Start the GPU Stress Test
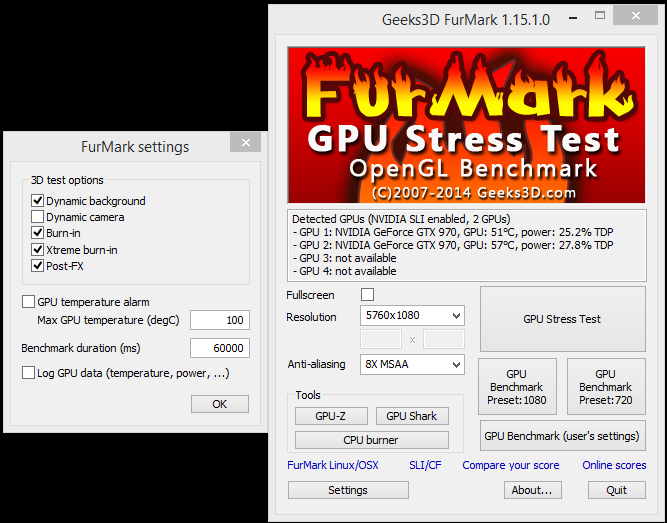667x523 pixels. point(562,319)
